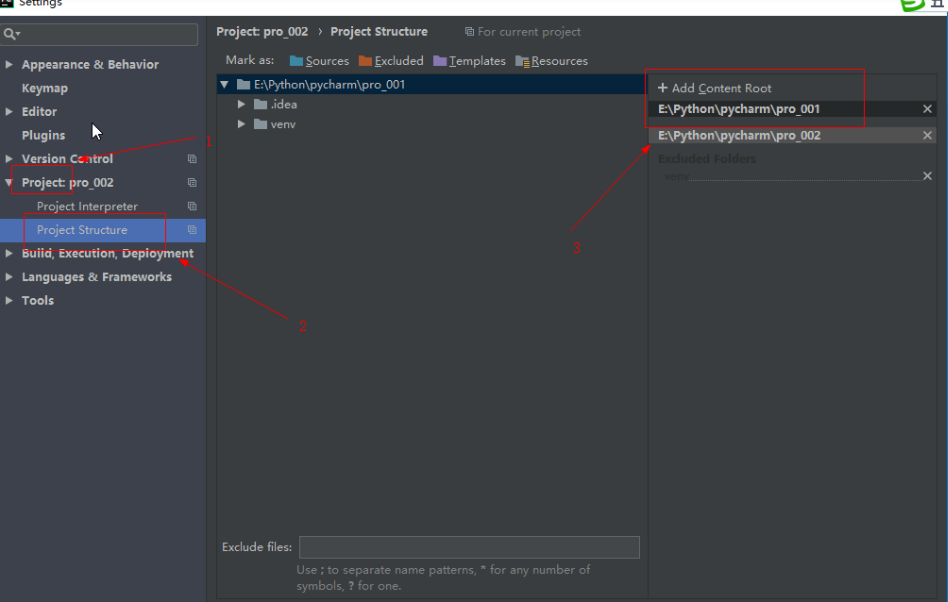
Task: Select content root E:\Python\pycharm\pro_001 in right panel
Action: pos(739,109)
